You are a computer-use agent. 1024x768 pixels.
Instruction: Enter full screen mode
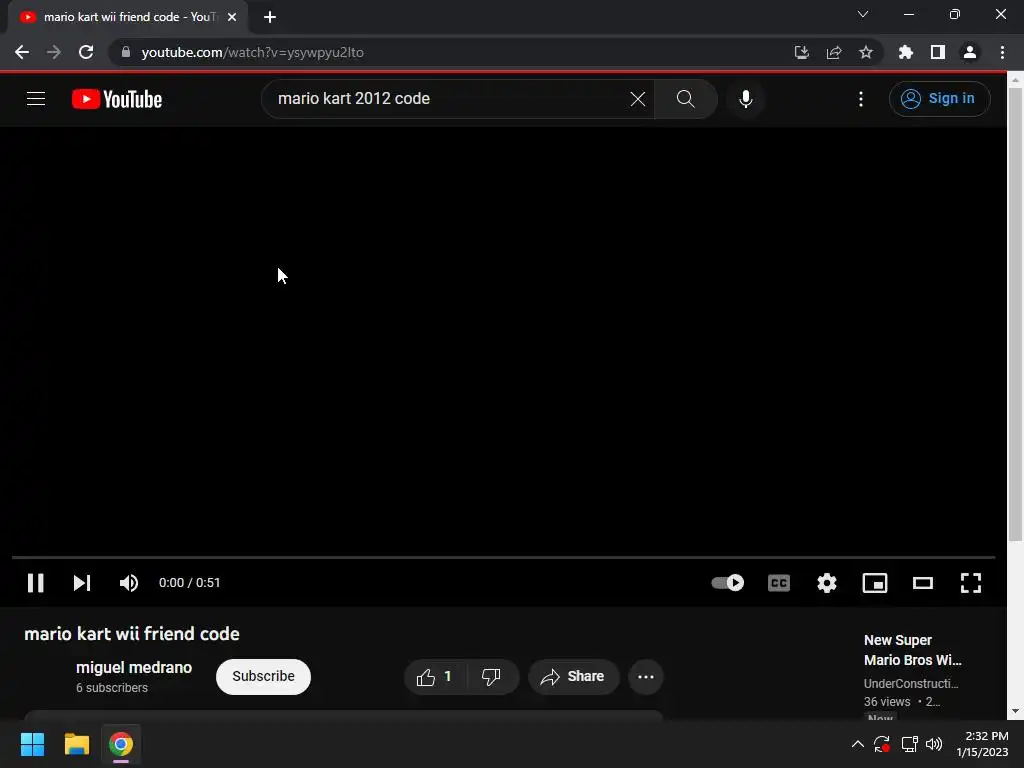(971, 583)
